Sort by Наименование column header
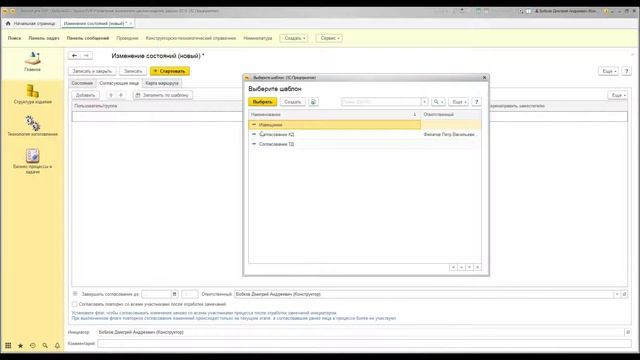640x360 pixels. point(334,115)
